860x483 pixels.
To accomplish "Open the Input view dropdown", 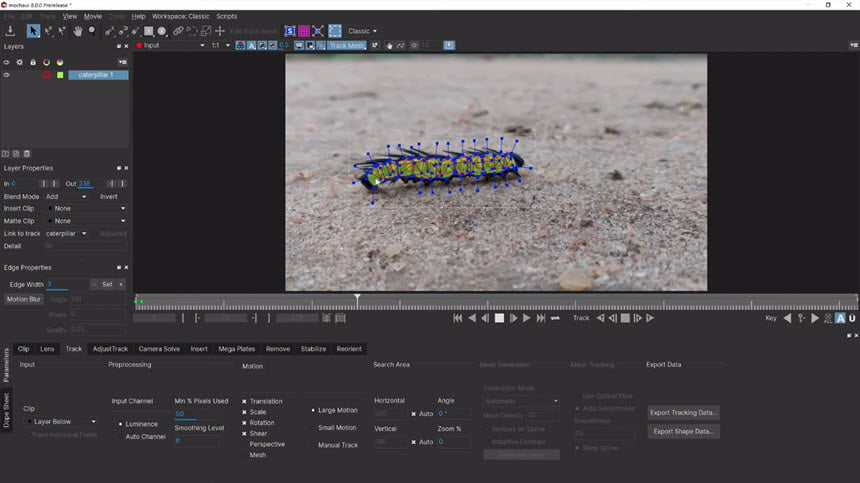I will pyautogui.click(x=171, y=46).
